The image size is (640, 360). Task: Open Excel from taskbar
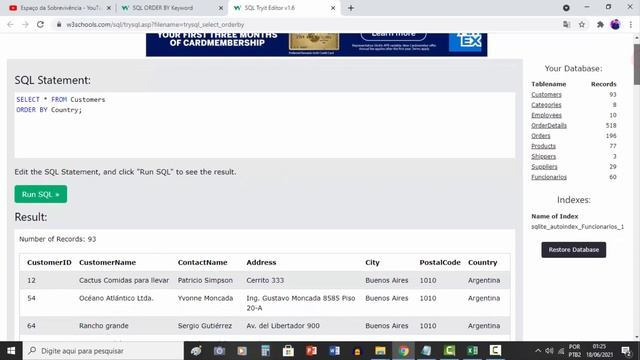[x=472, y=351]
